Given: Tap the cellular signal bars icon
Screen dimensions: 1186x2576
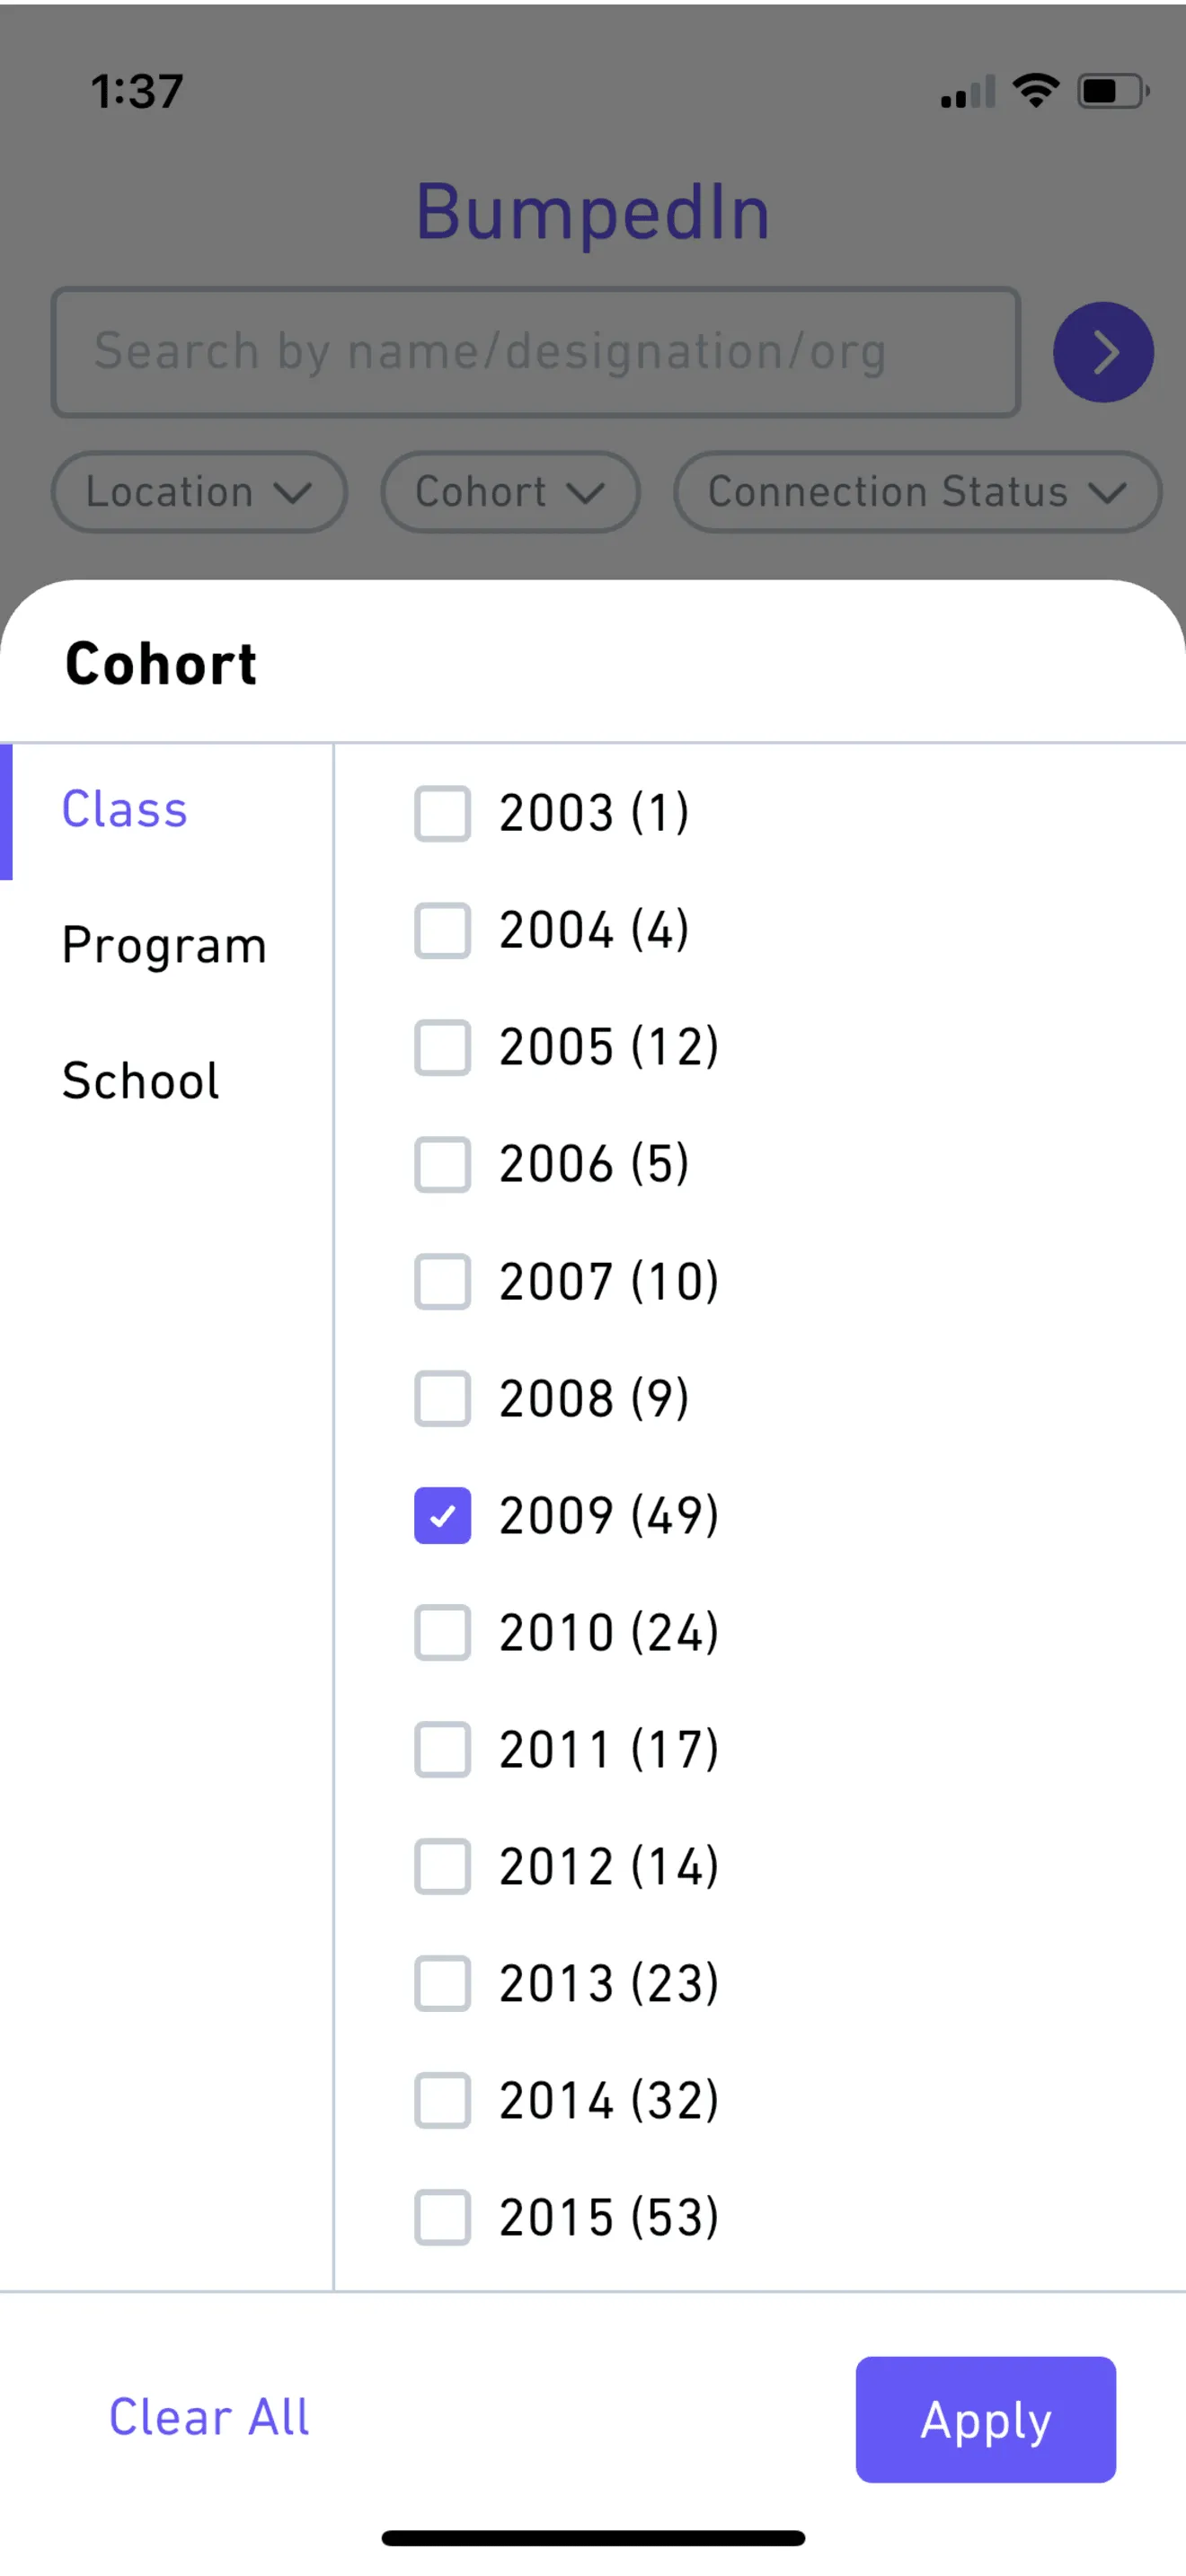Looking at the screenshot, I should pos(967,93).
